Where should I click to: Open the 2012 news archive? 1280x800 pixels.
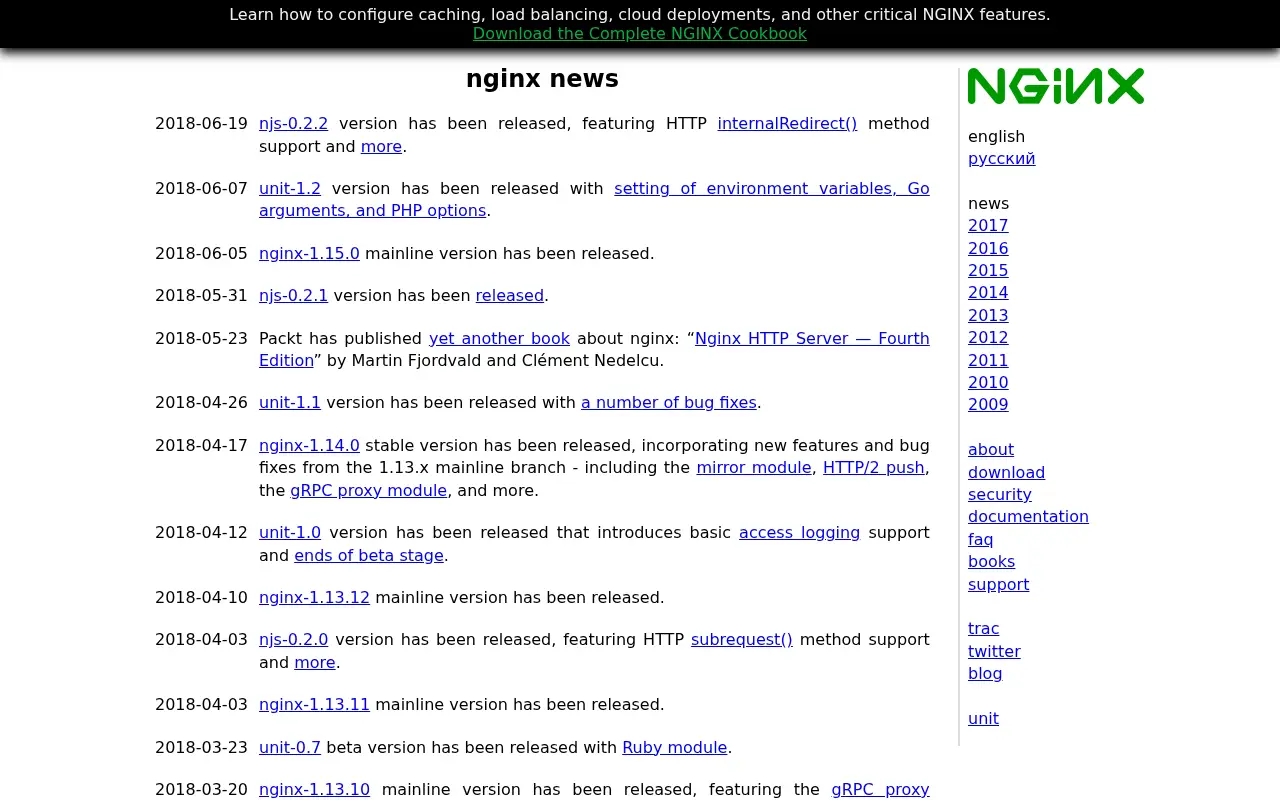[988, 337]
